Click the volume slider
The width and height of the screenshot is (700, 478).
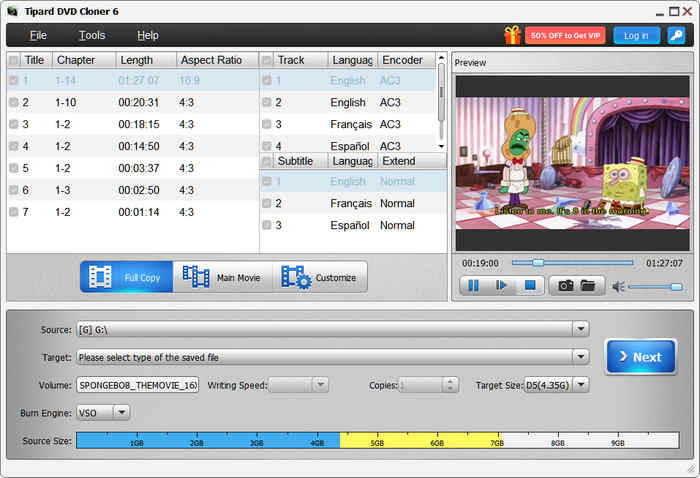coord(655,287)
